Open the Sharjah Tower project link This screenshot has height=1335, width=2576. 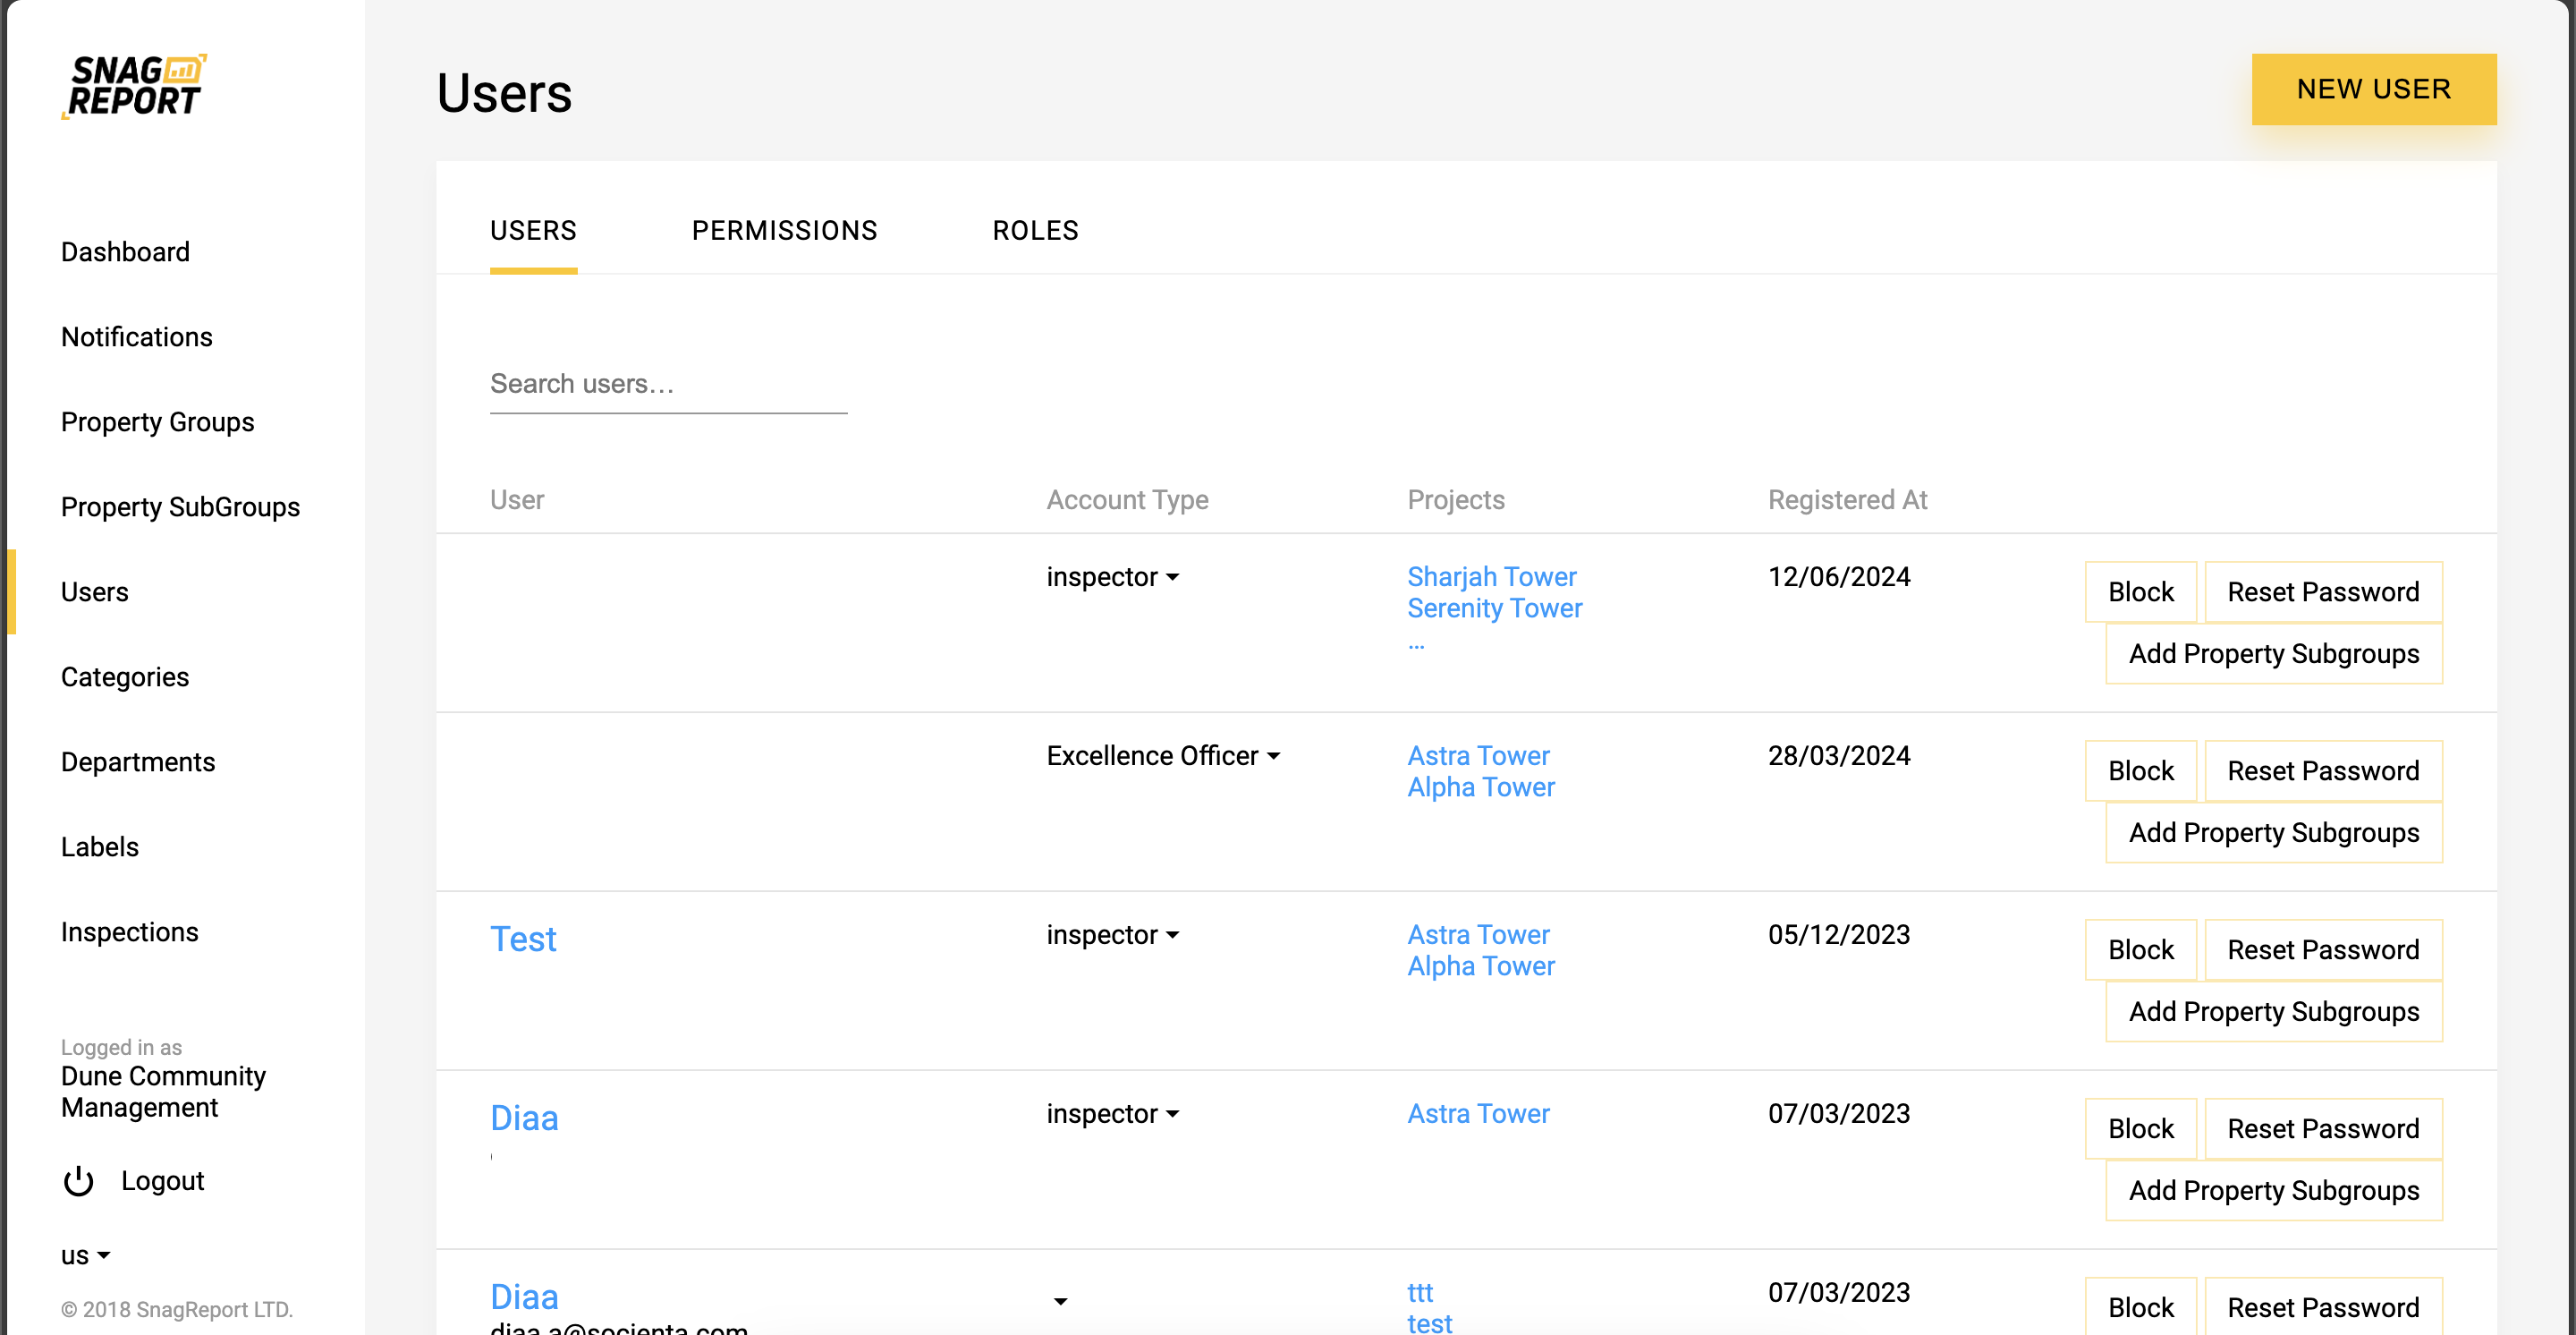[x=1491, y=577]
